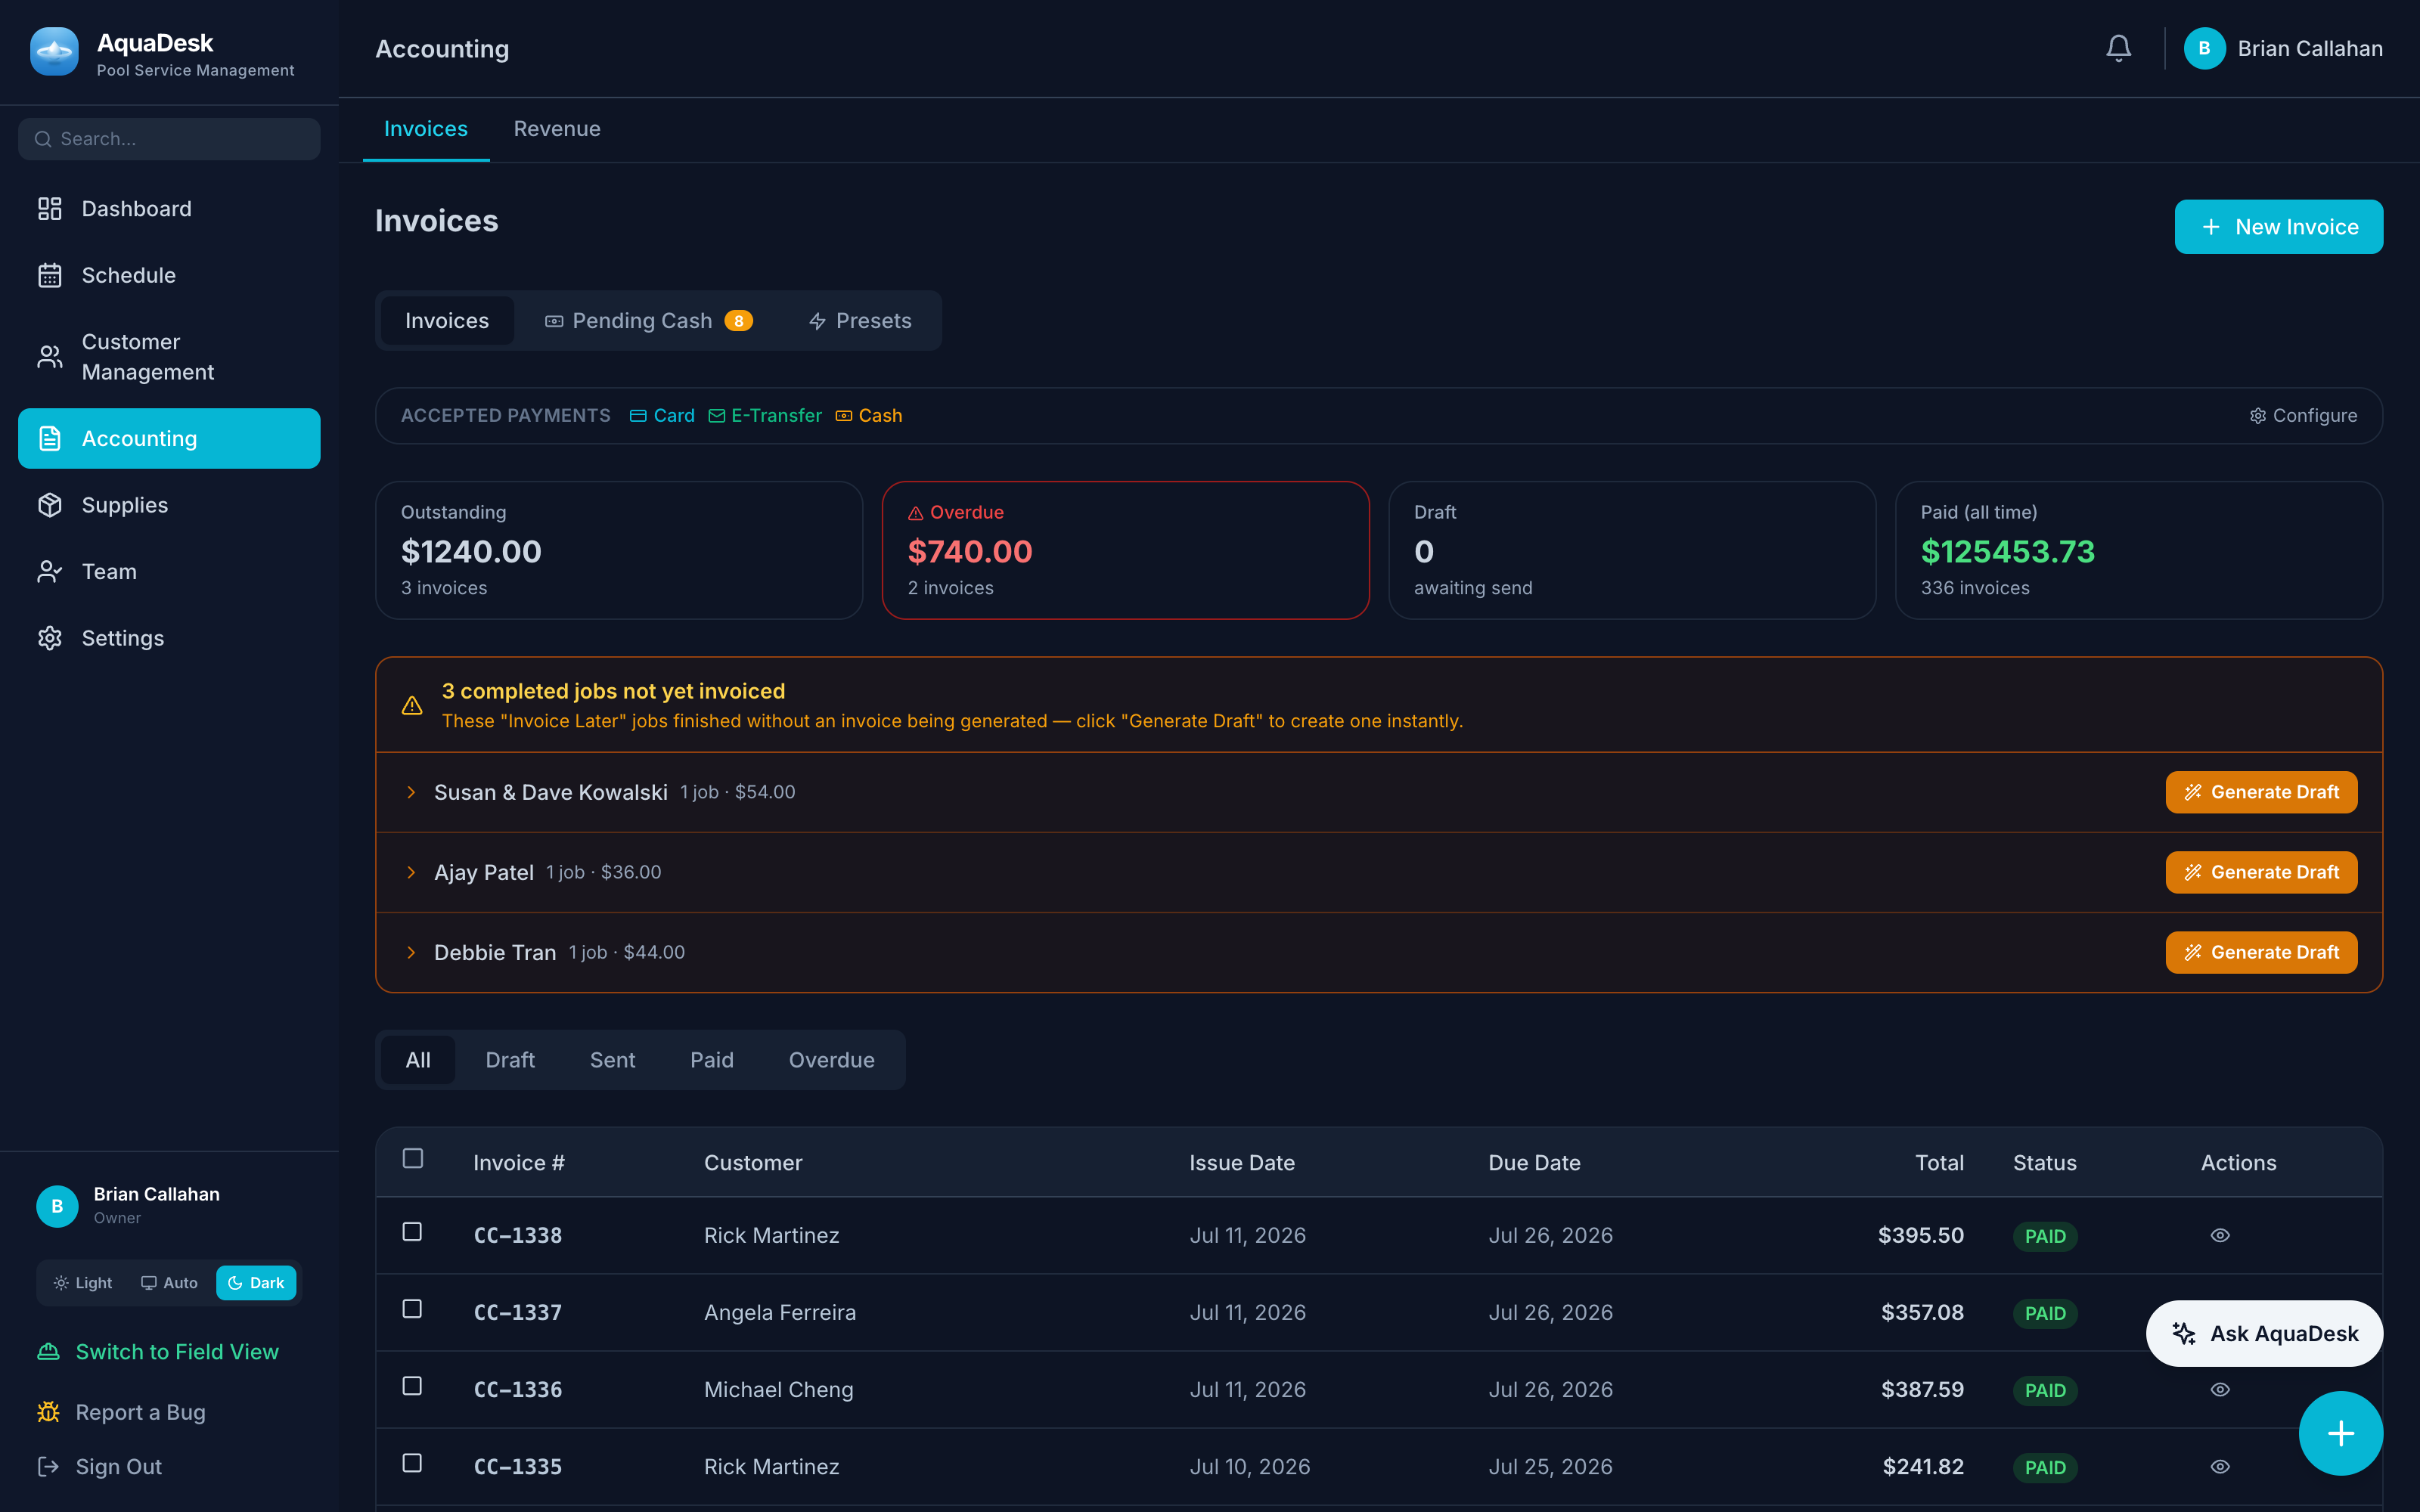Expand the Susan & Dave Kowalski row
The height and width of the screenshot is (1512, 2420).
[411, 792]
